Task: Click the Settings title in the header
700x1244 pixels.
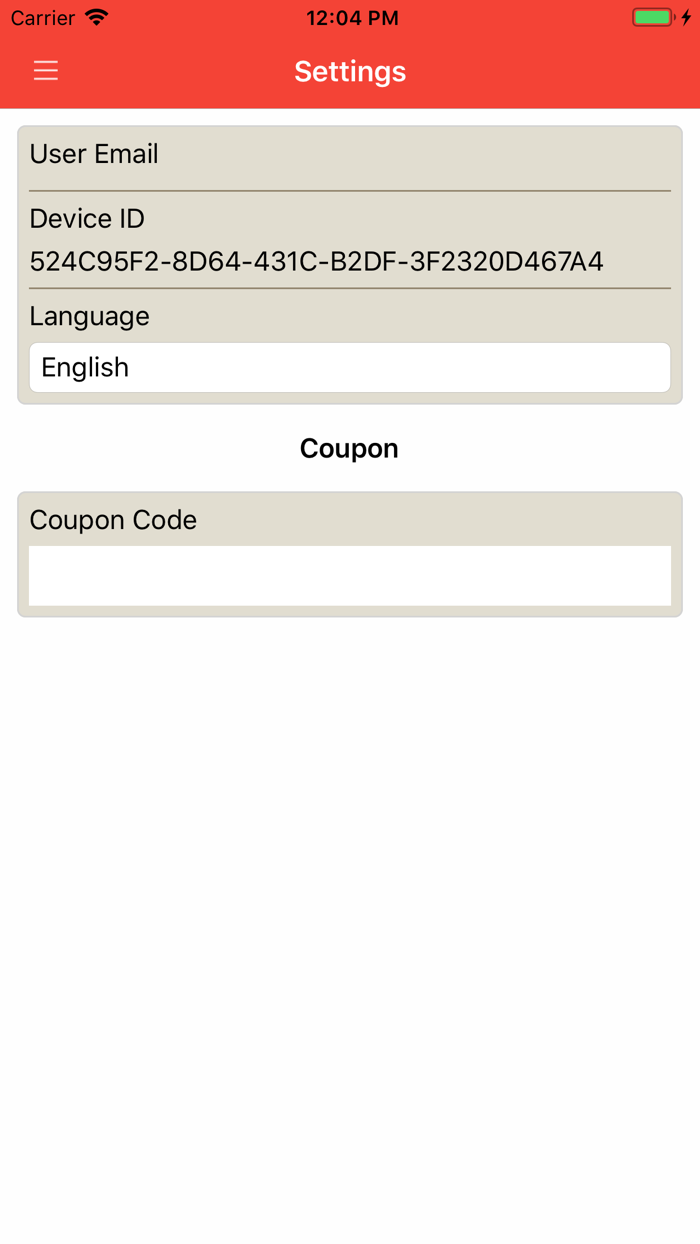Action: (x=349, y=71)
